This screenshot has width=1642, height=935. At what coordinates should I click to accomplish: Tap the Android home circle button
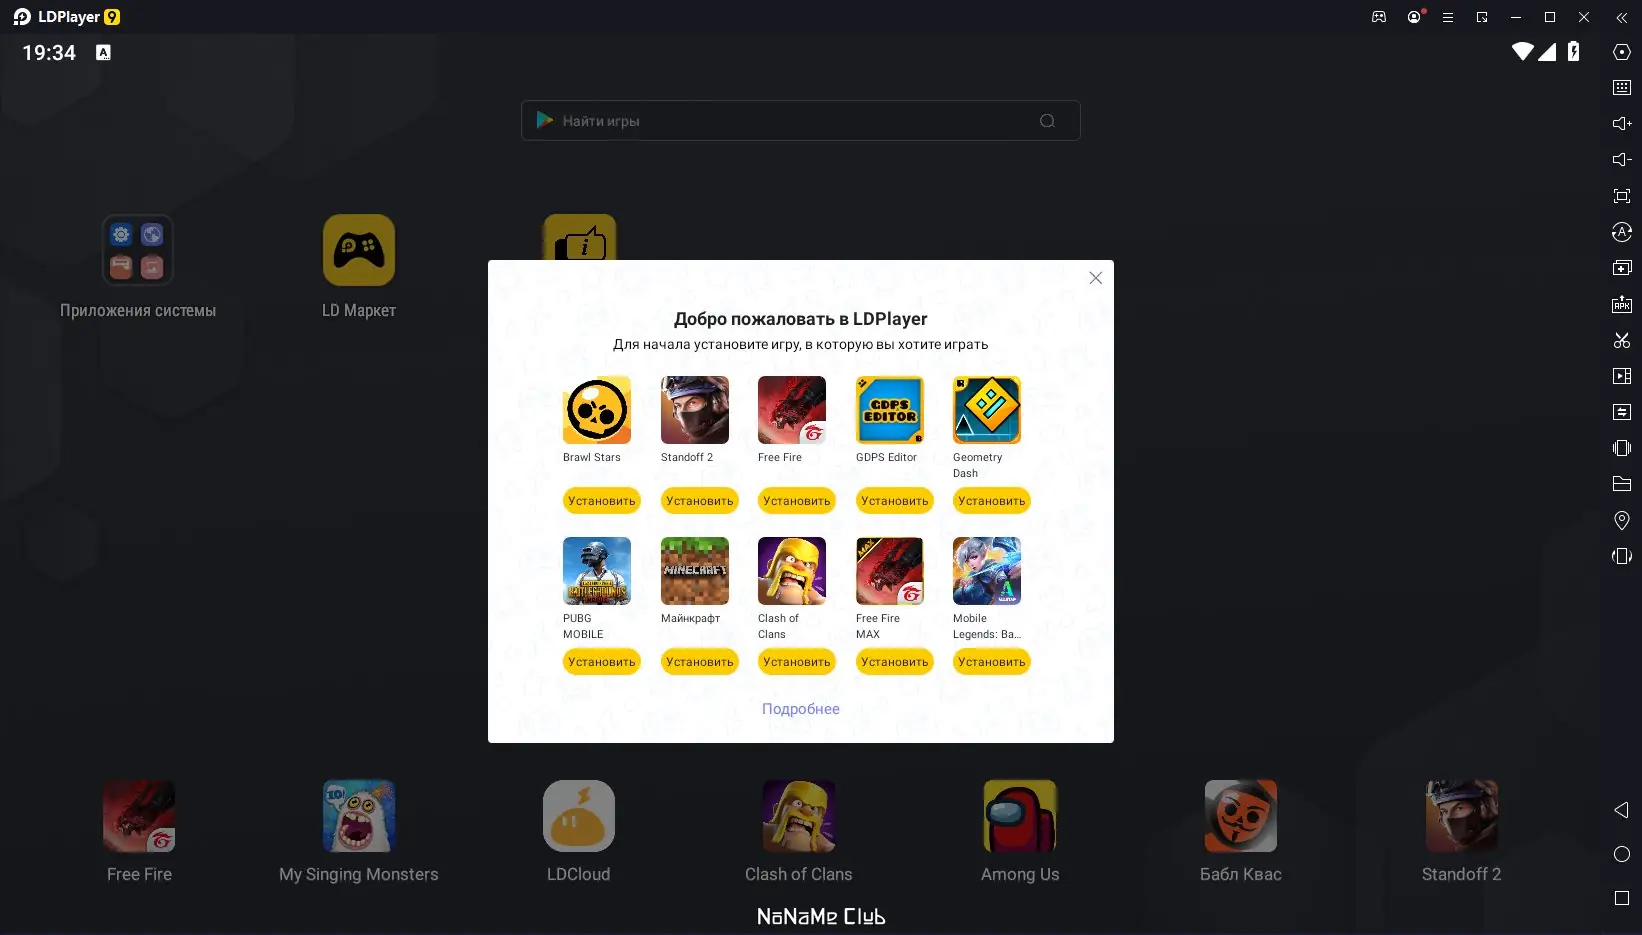(1622, 854)
